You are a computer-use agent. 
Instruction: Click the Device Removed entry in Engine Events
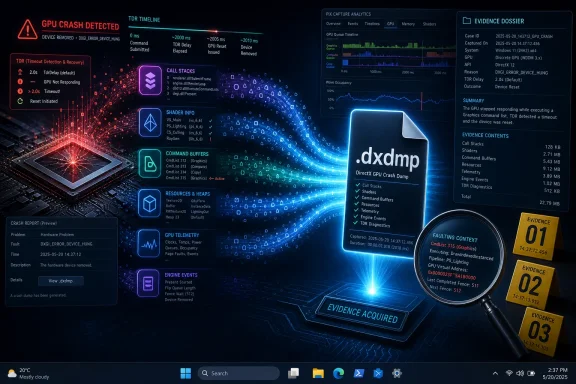click(179, 299)
